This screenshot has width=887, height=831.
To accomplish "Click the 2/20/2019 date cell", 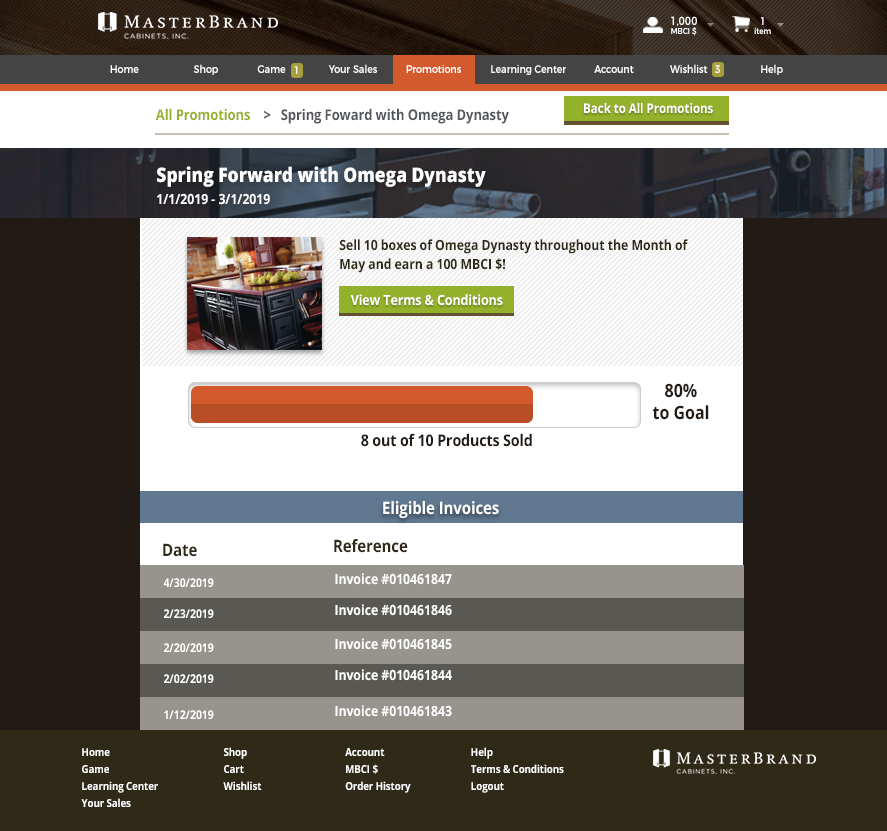I will (x=188, y=648).
